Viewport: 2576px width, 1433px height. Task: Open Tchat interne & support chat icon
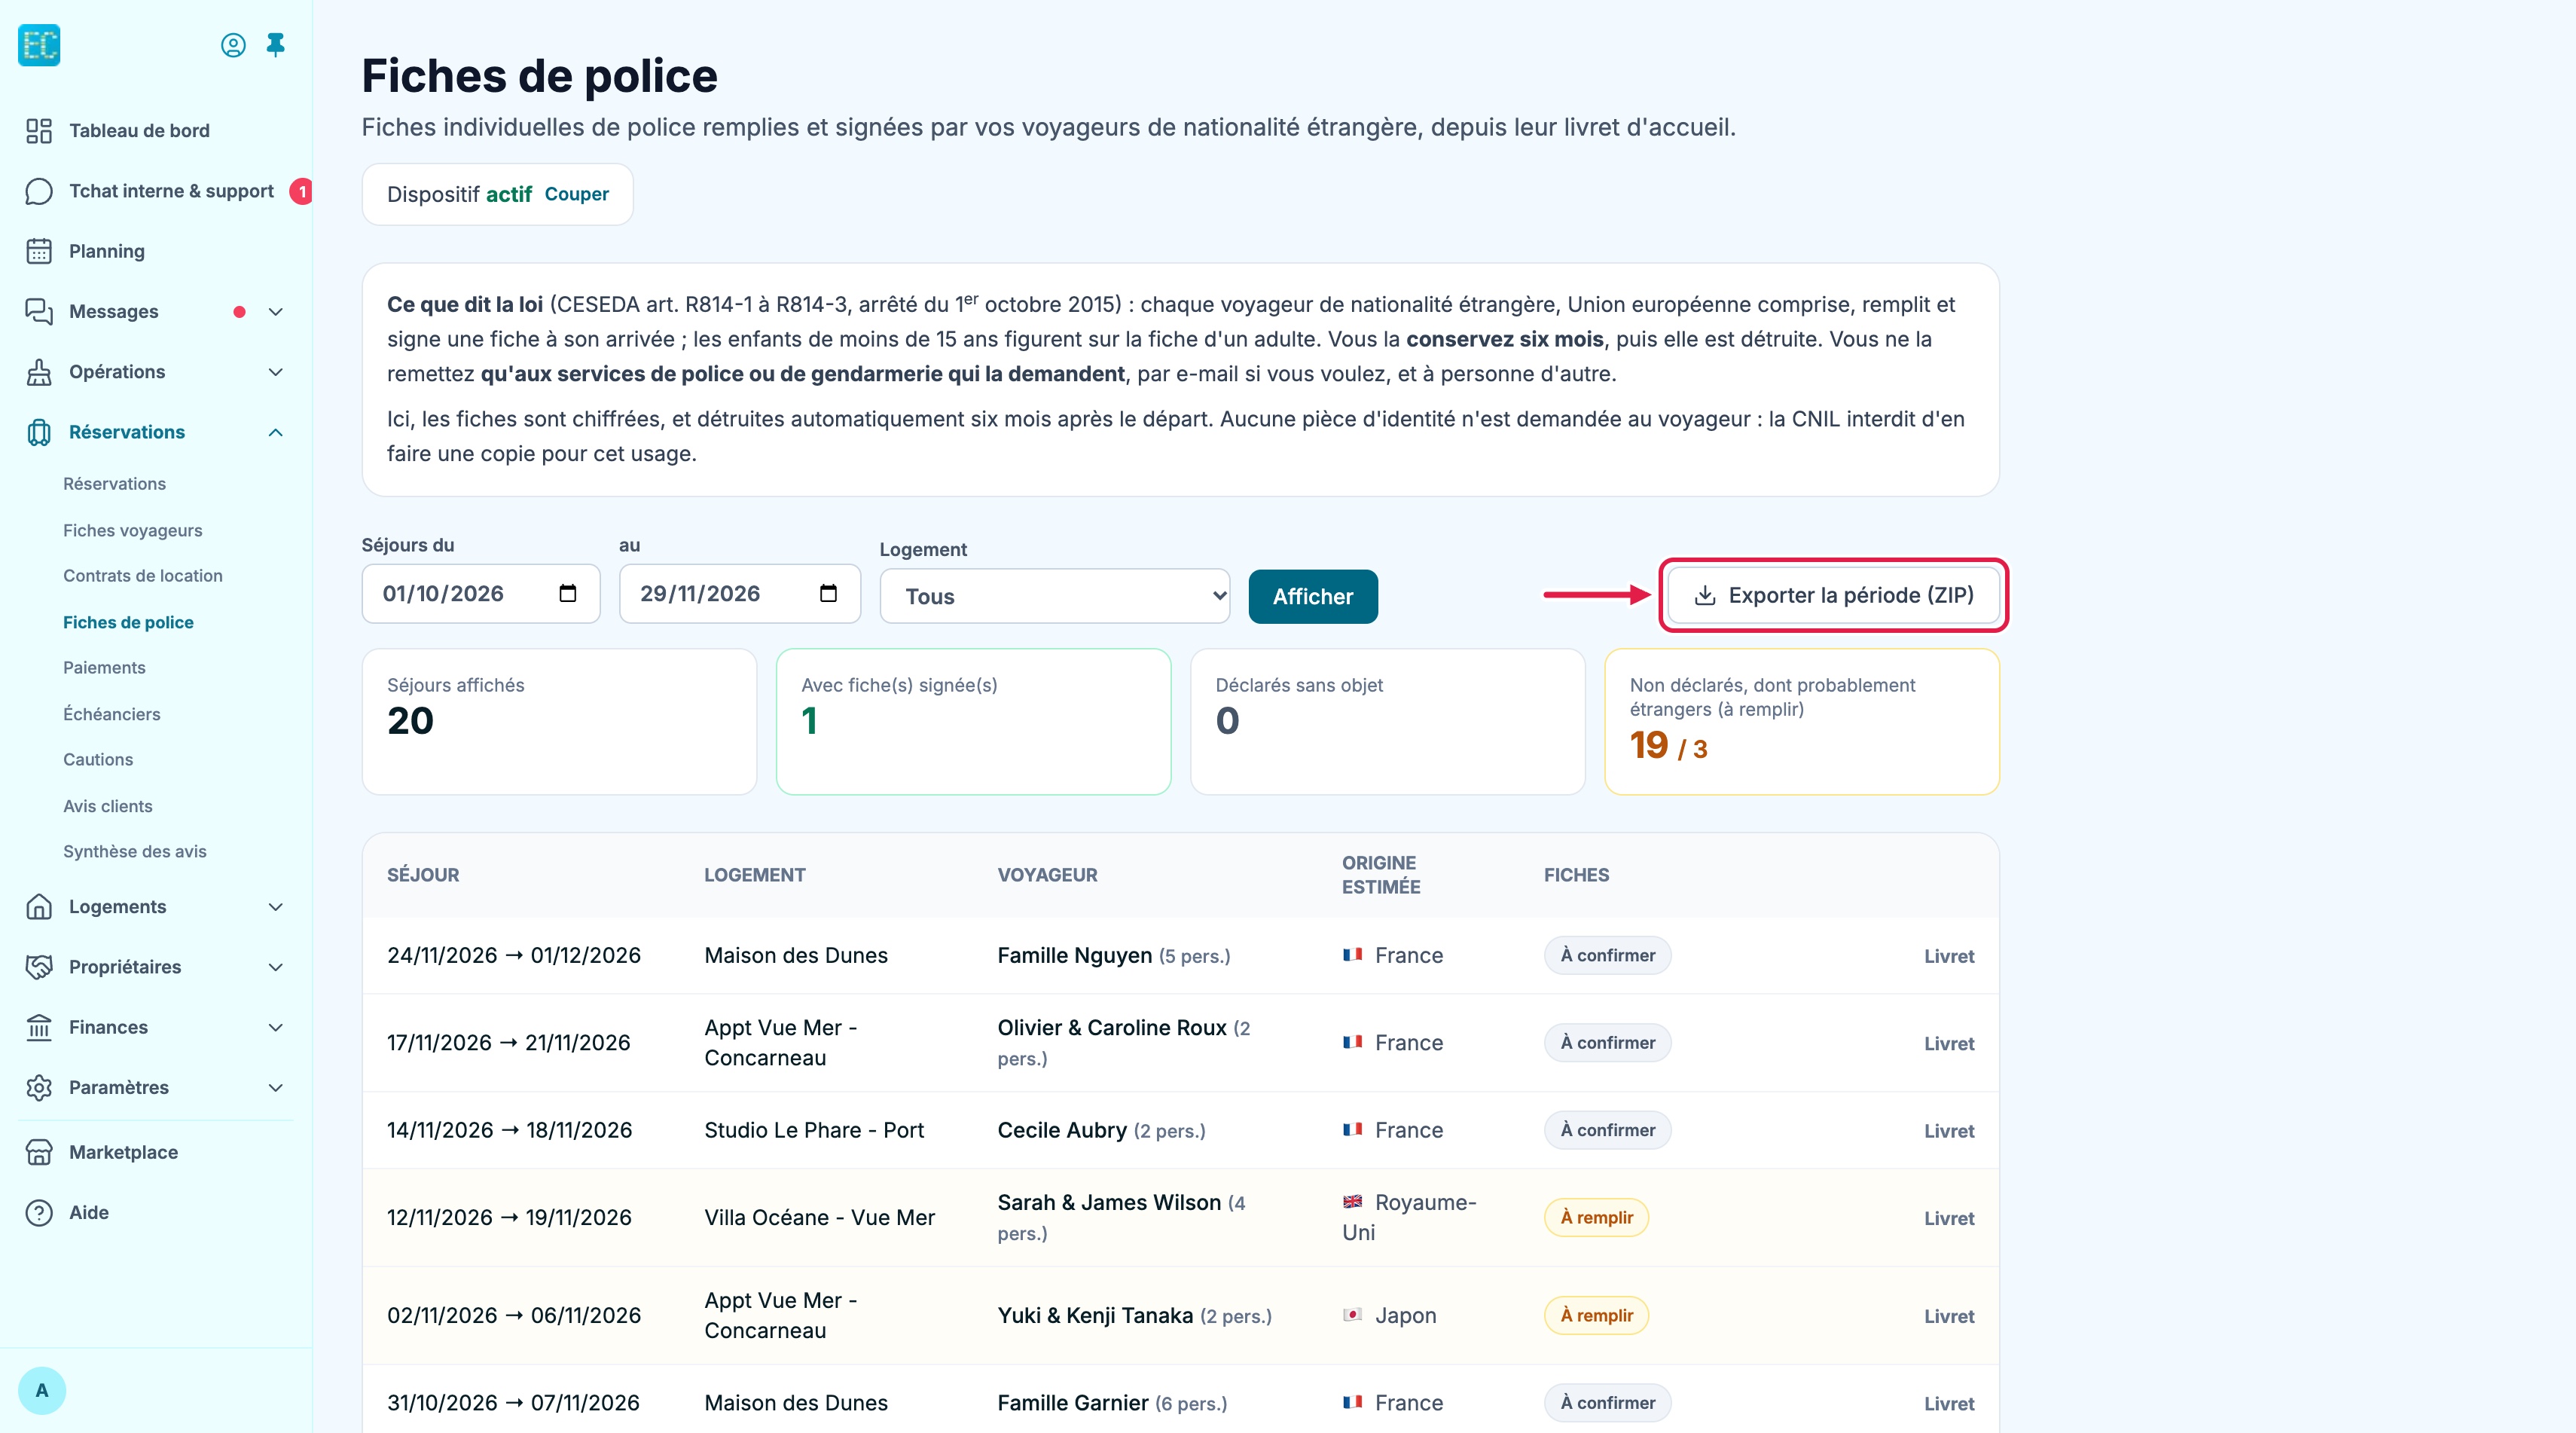pos(39,191)
